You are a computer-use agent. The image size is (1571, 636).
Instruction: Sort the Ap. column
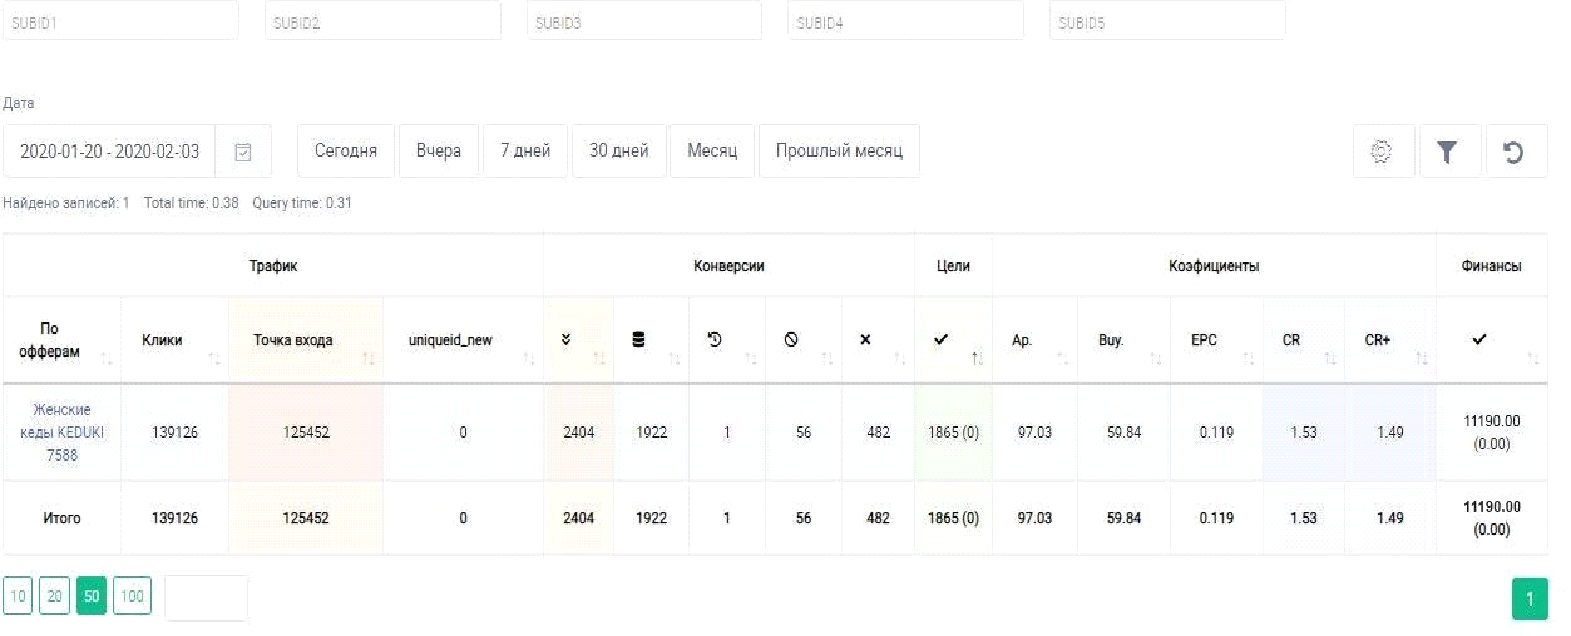click(x=1034, y=340)
